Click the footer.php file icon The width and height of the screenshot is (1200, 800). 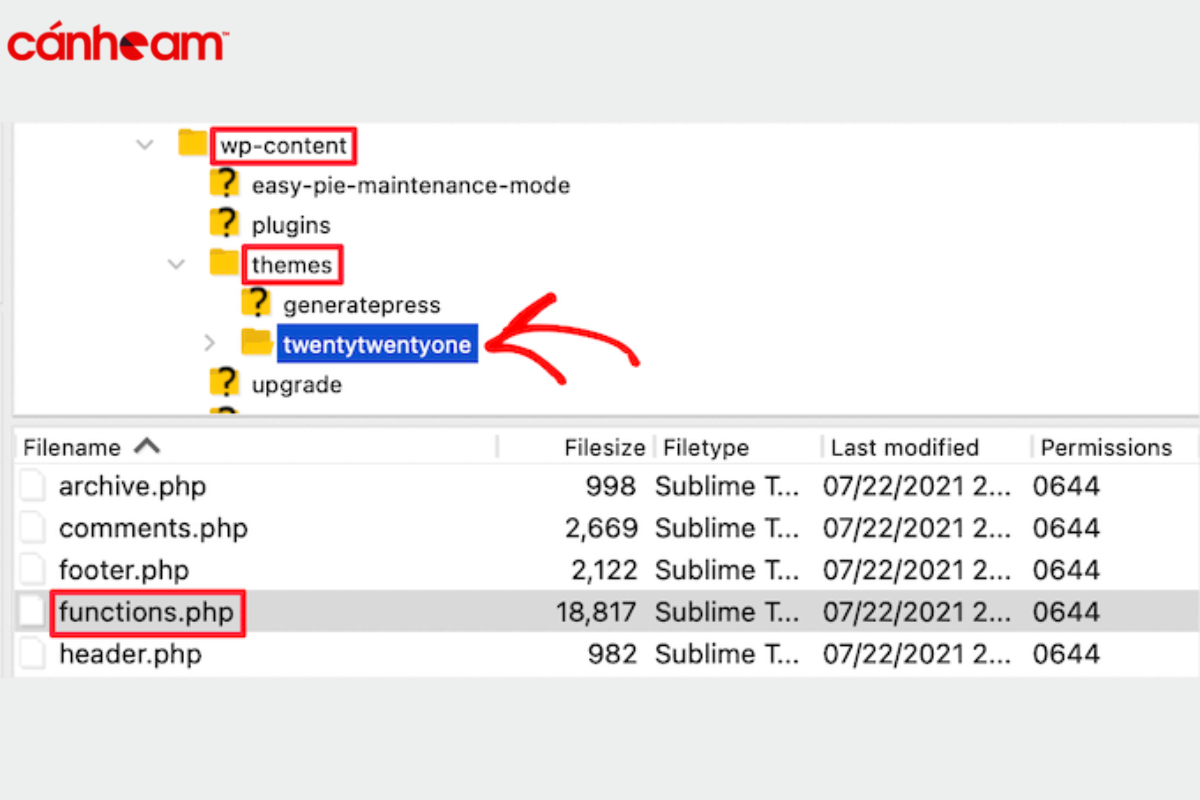pos(34,570)
